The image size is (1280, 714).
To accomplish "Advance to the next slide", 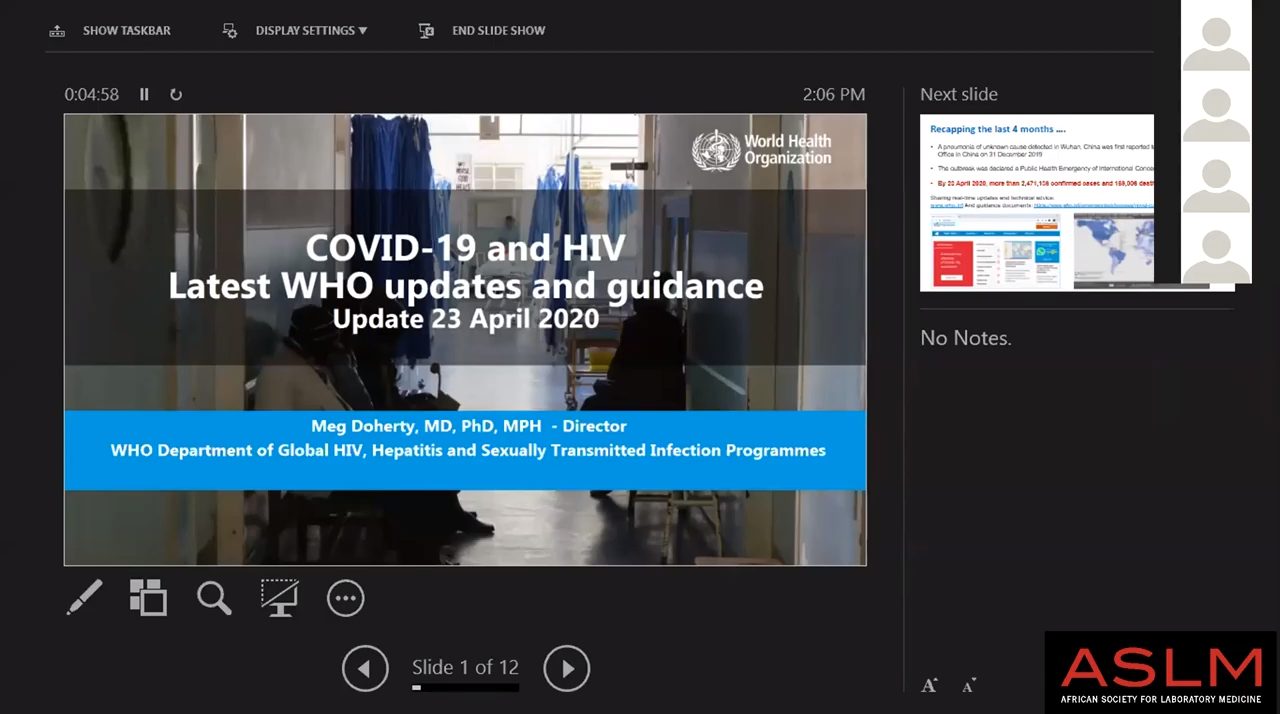I will click(567, 668).
